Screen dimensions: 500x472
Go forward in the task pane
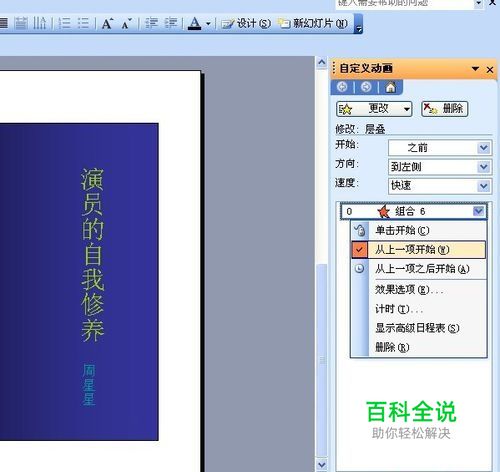[x=366, y=87]
